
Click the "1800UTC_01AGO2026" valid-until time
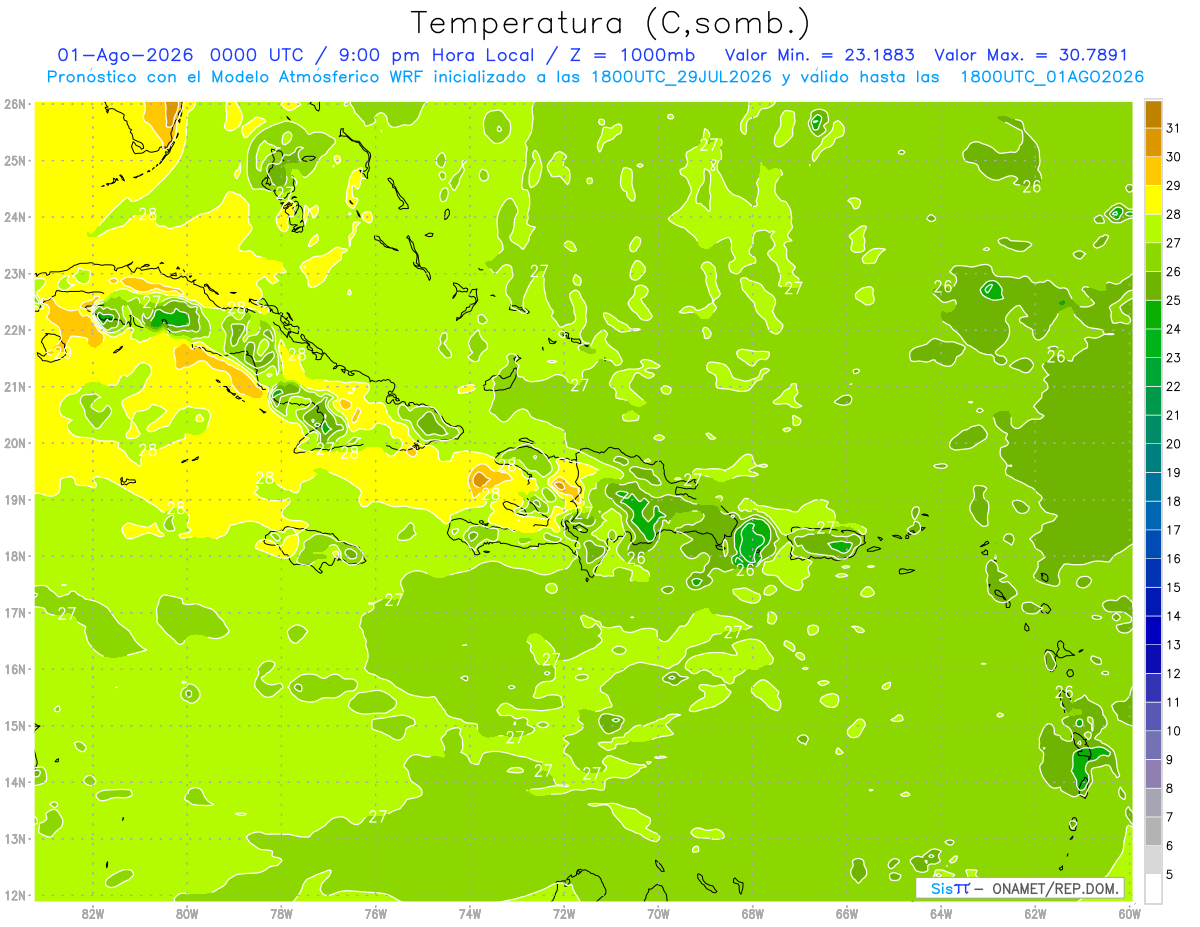[x=1052, y=77]
